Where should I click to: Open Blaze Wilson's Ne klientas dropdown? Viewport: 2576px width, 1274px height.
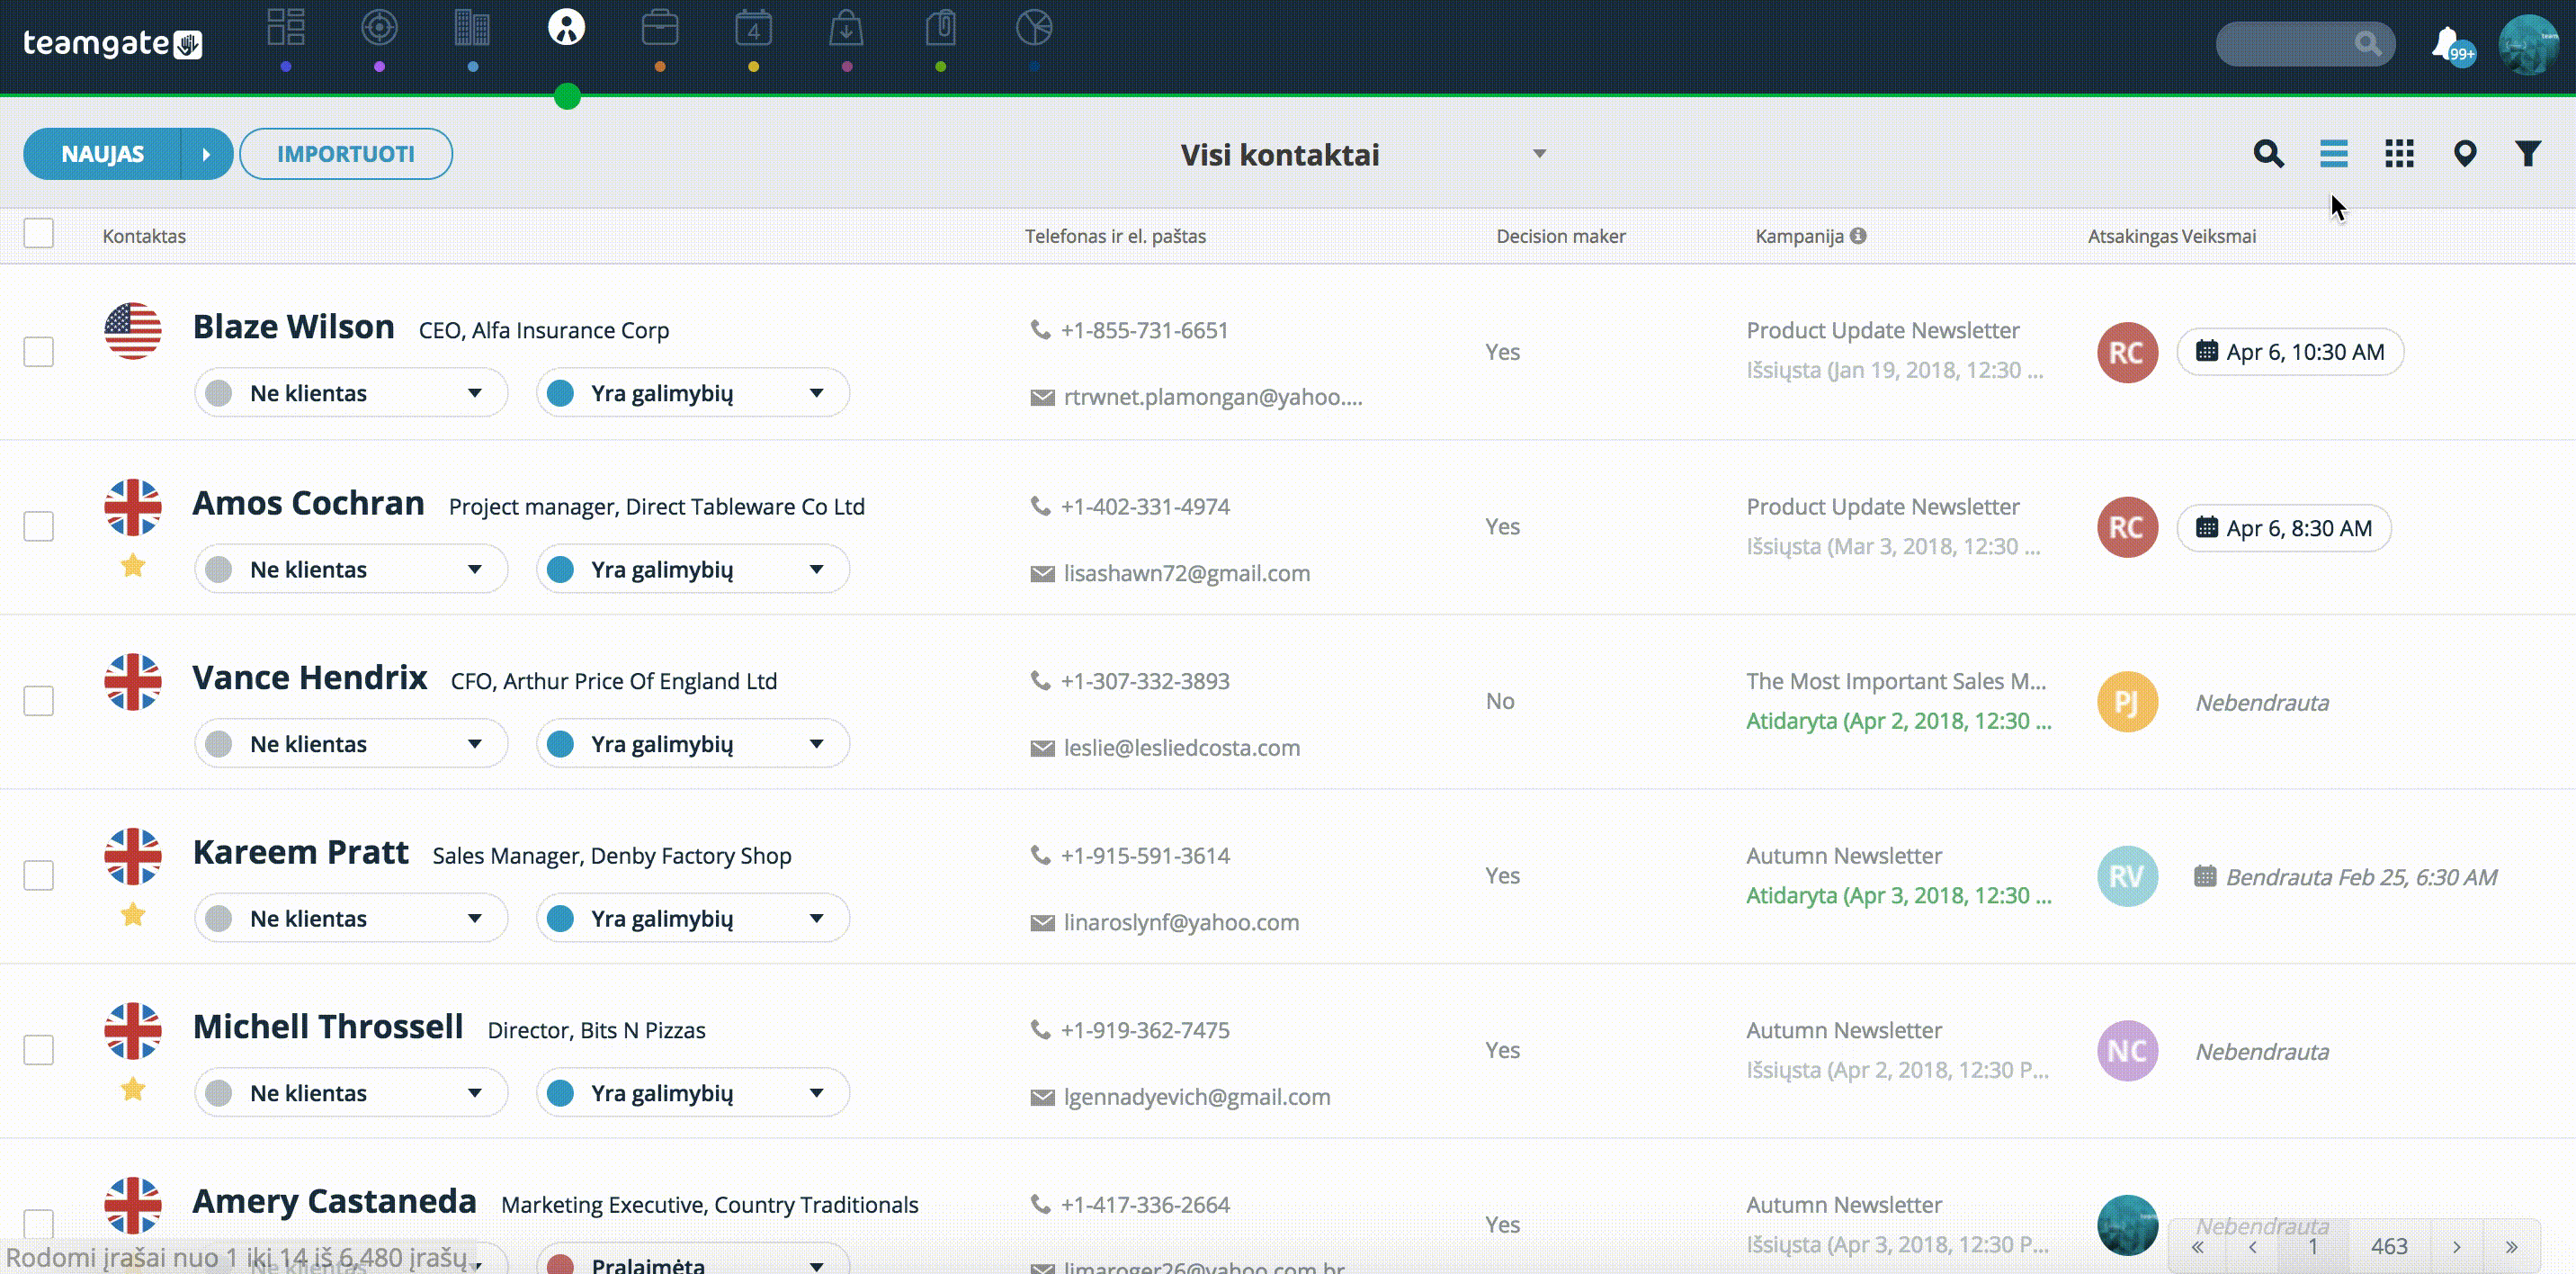(351, 393)
